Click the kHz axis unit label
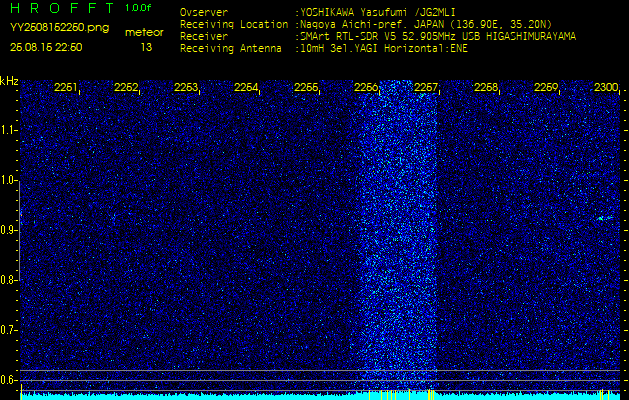 point(9,81)
